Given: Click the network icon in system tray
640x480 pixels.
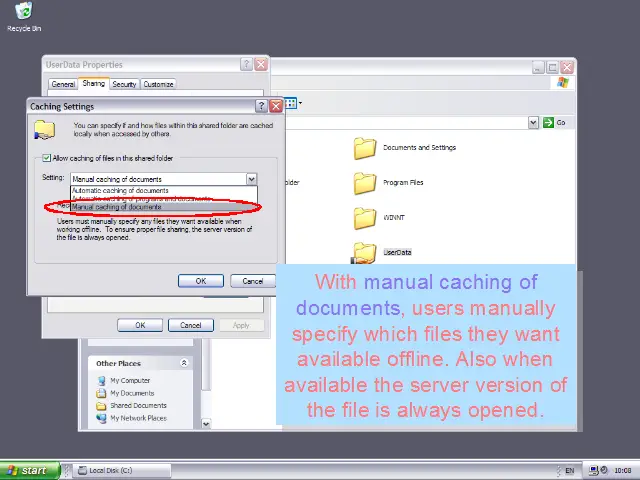Looking at the screenshot, I should click(594, 471).
